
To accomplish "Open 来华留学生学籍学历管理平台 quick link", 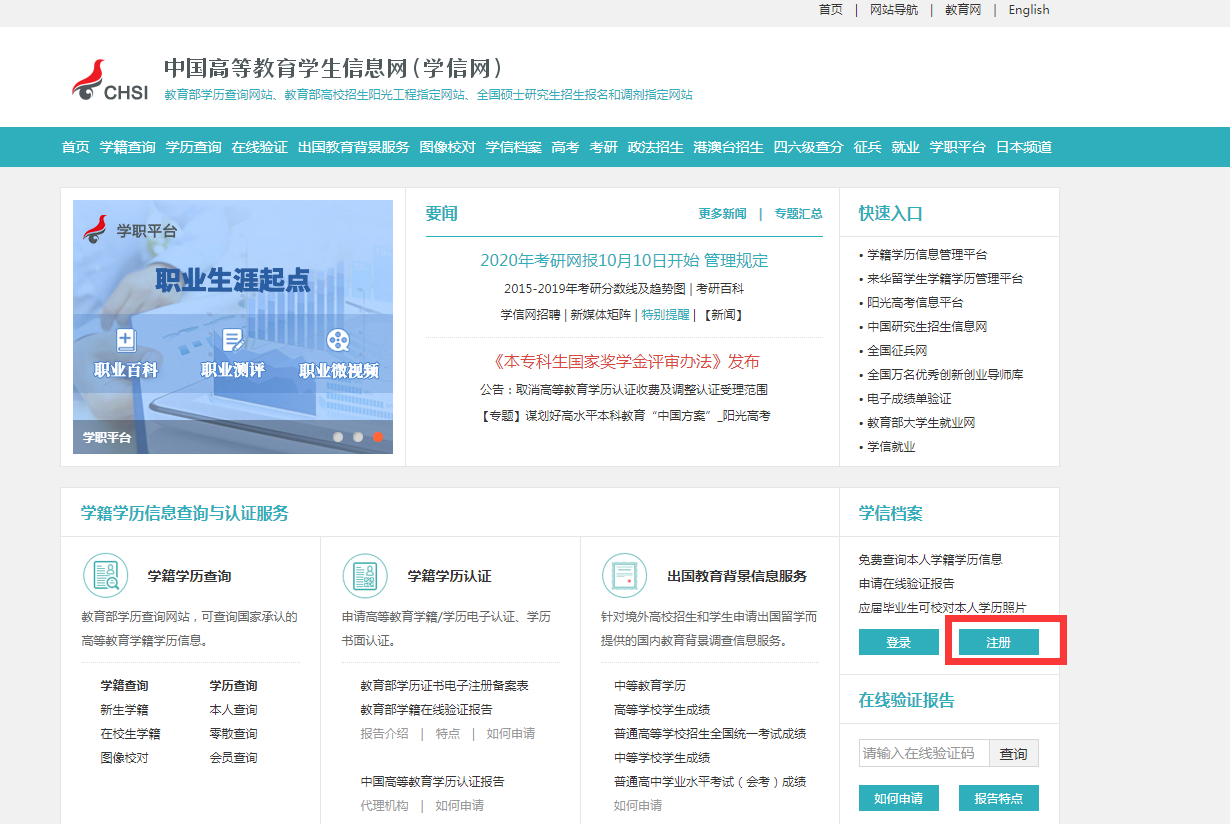I will (945, 279).
